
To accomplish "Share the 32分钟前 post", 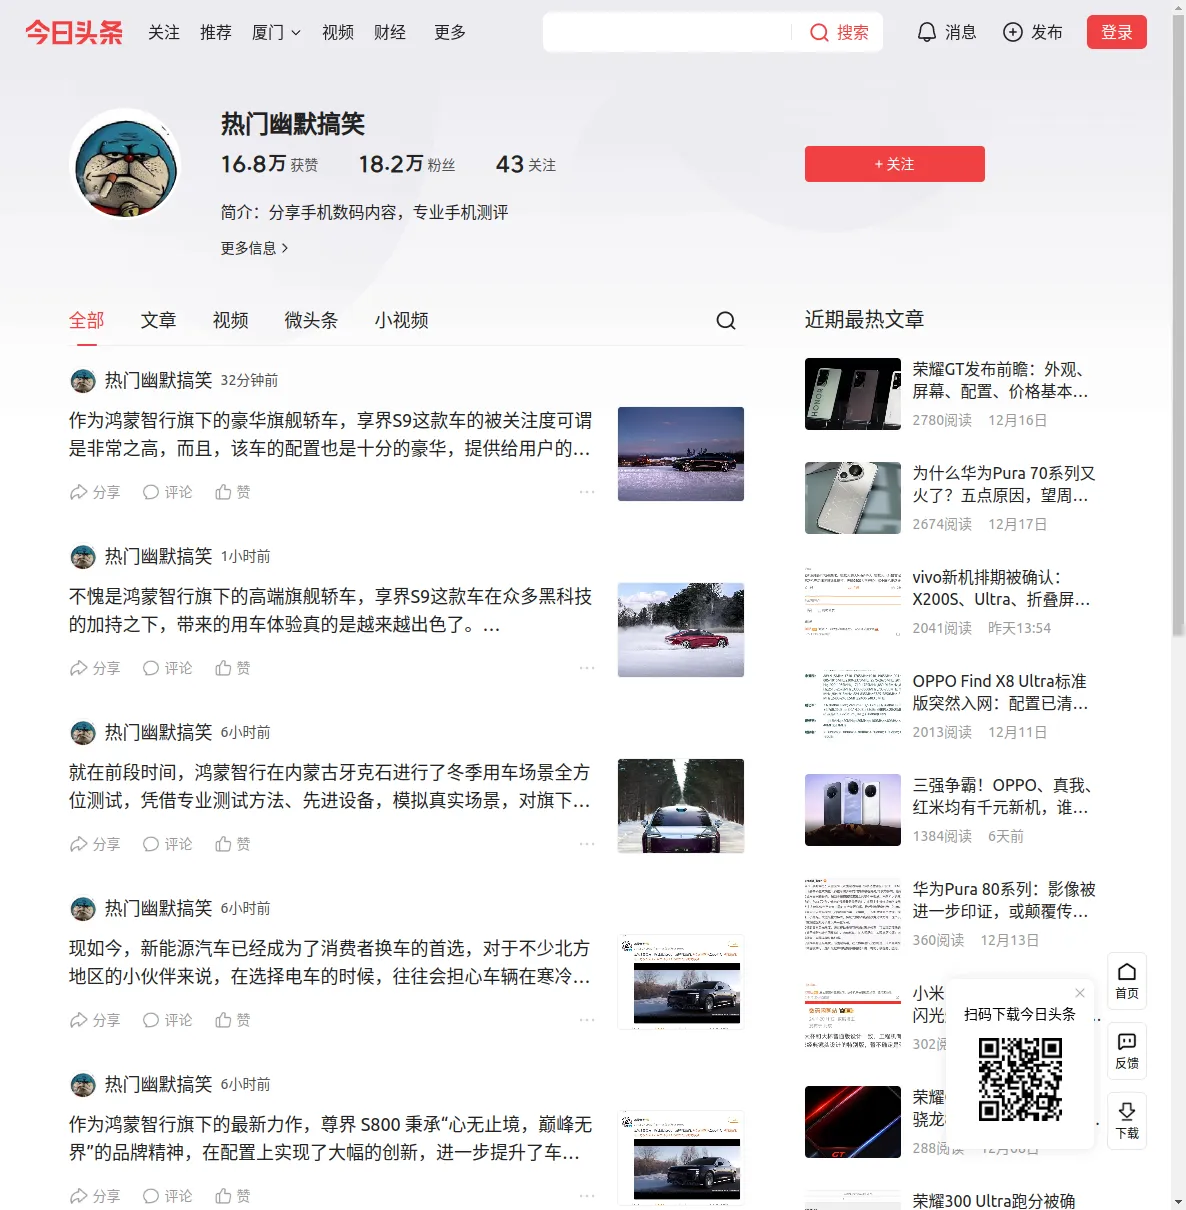I will click(95, 492).
